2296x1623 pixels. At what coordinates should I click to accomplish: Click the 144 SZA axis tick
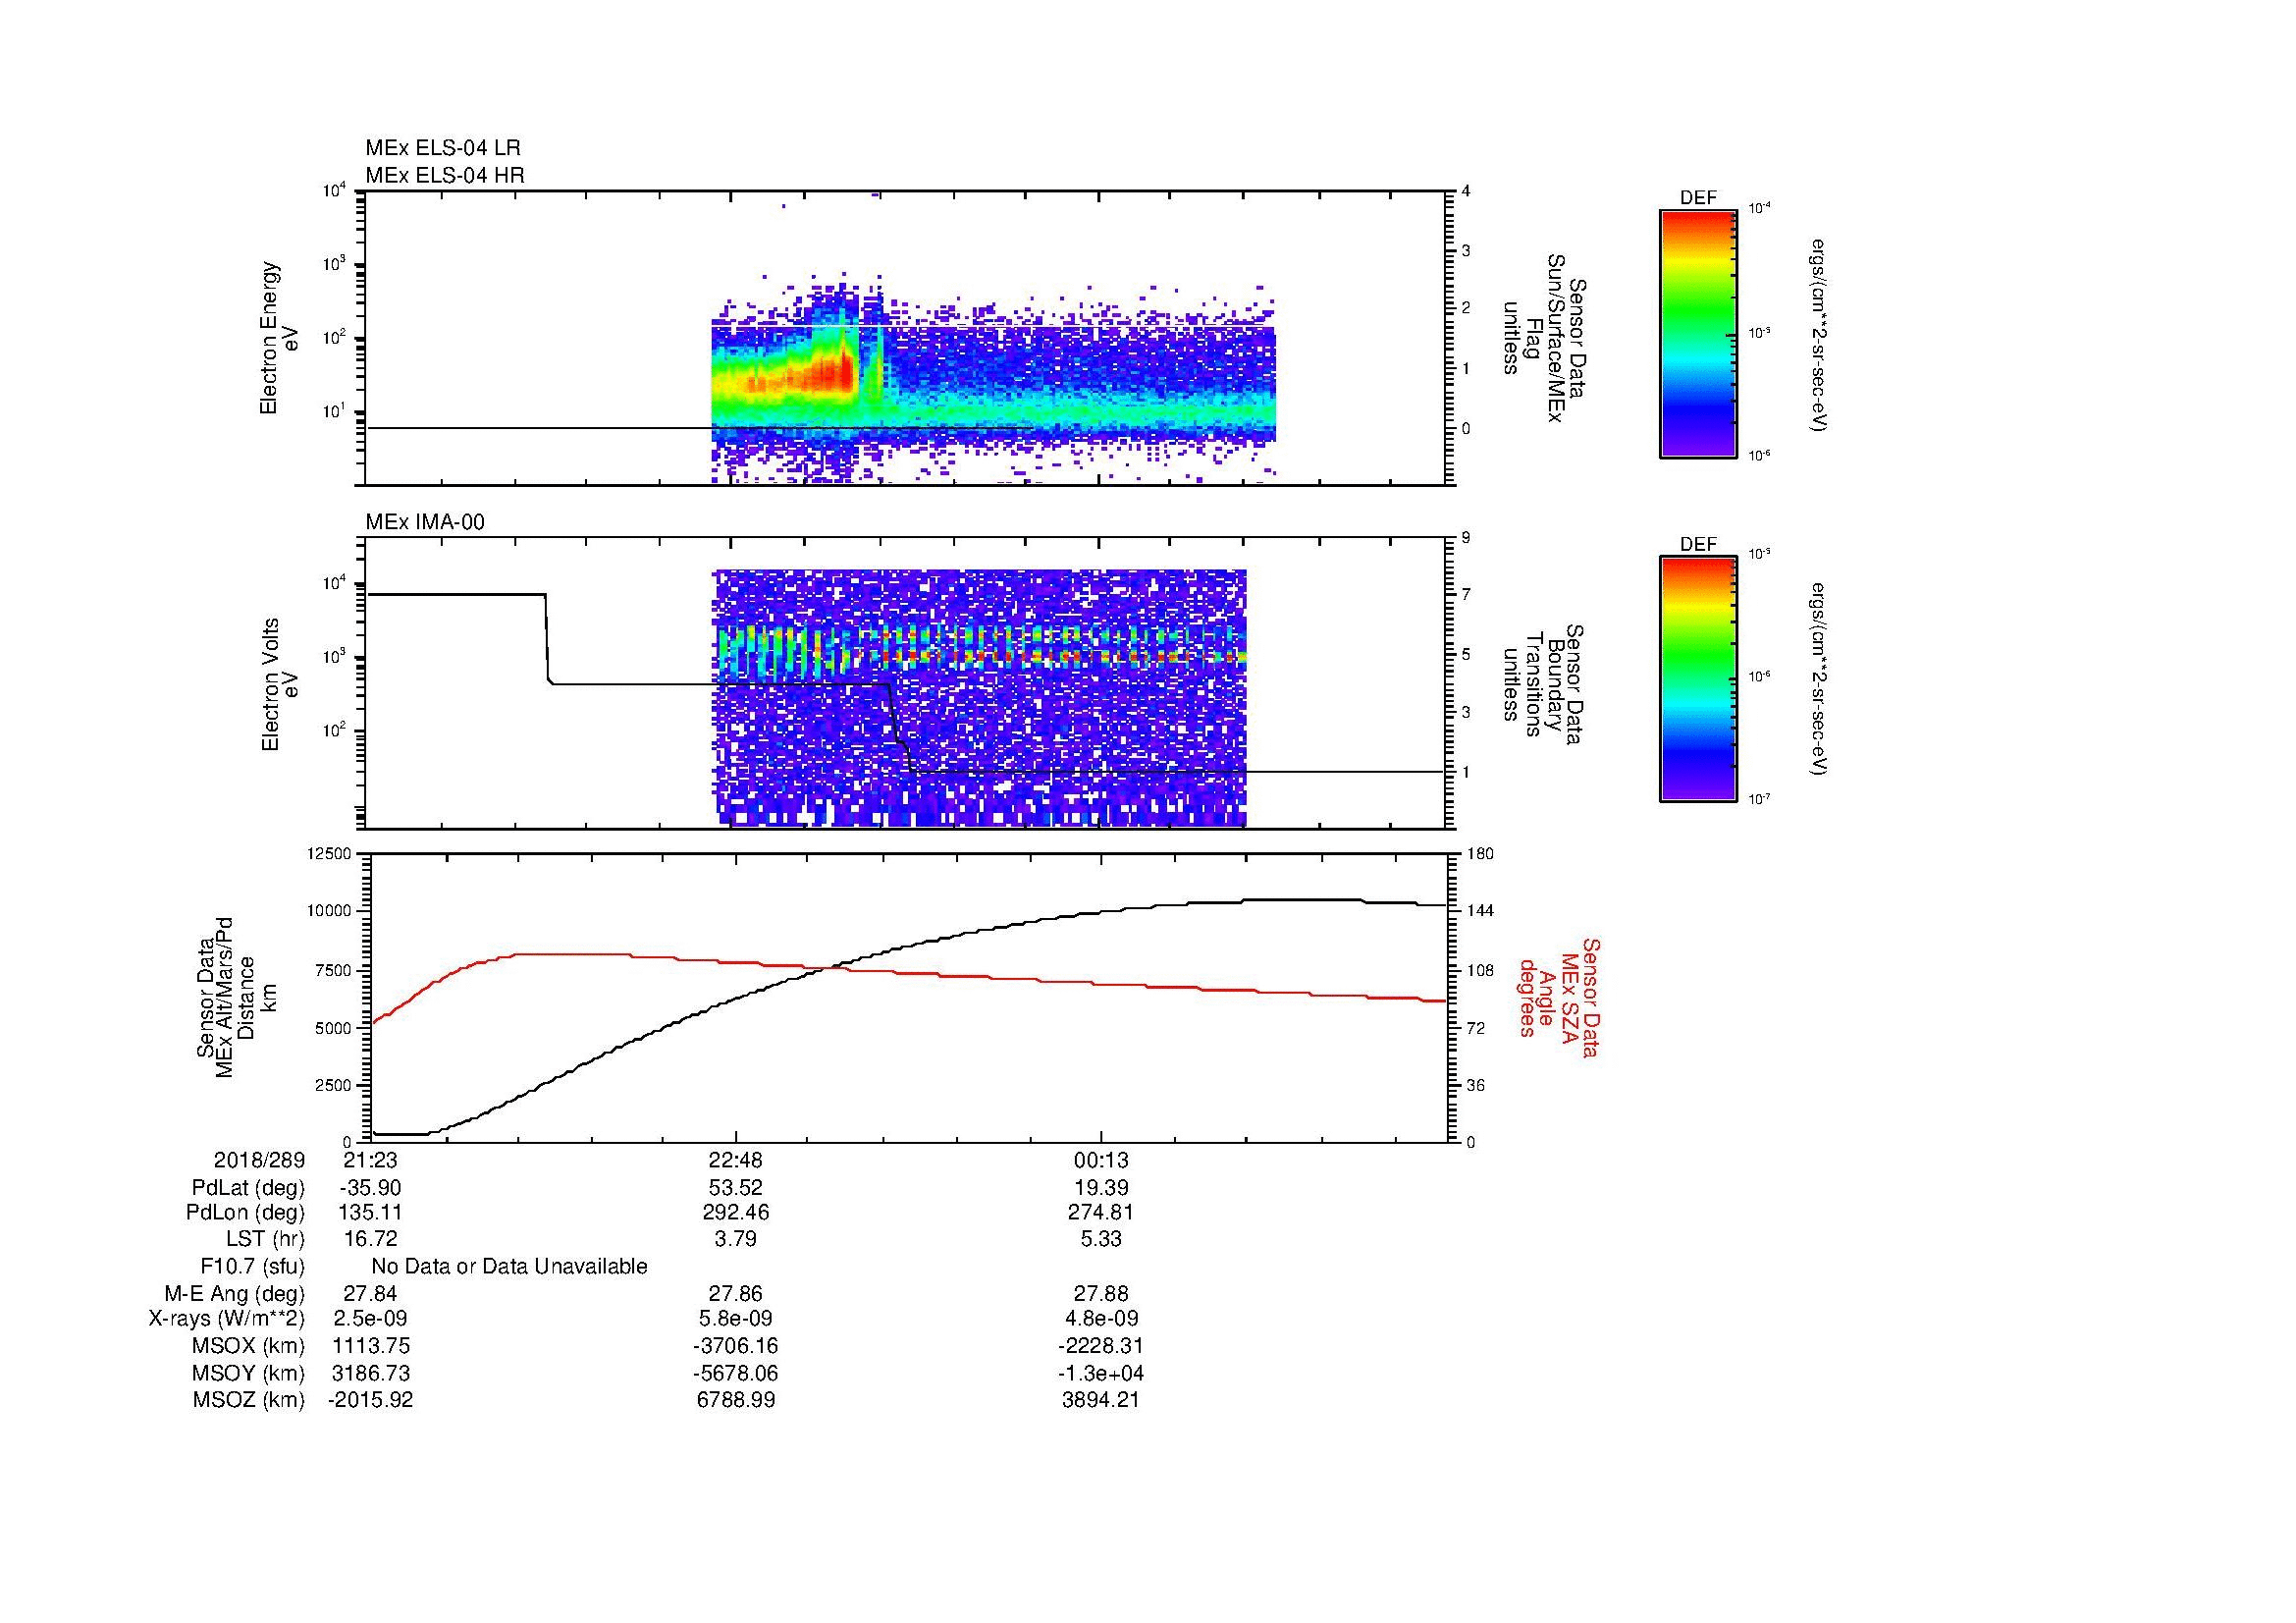tap(1479, 911)
